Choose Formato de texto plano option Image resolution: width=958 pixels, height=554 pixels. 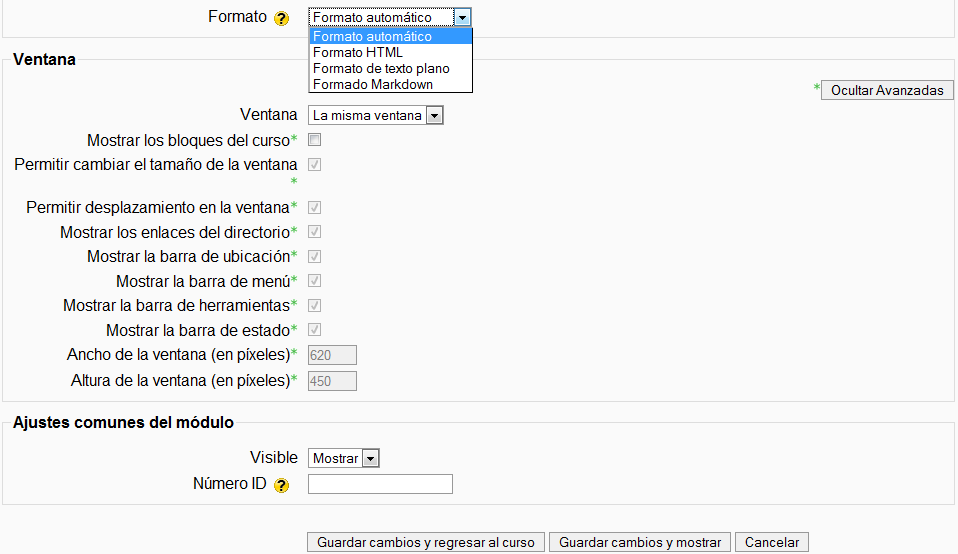[381, 69]
